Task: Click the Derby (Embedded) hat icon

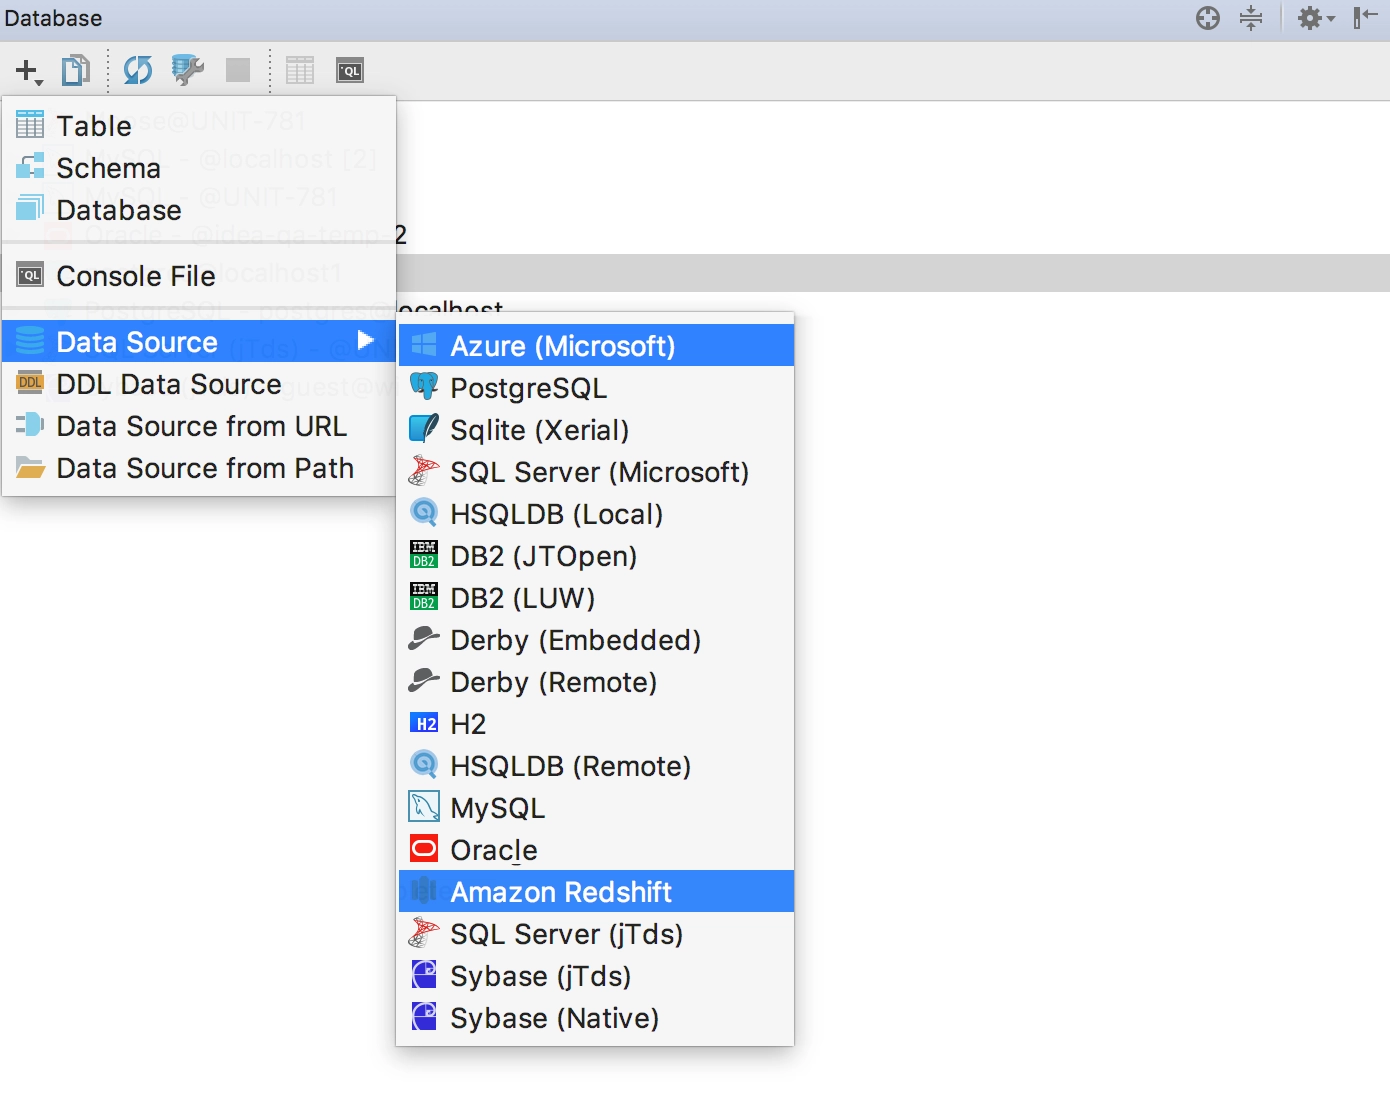Action: [x=424, y=638]
